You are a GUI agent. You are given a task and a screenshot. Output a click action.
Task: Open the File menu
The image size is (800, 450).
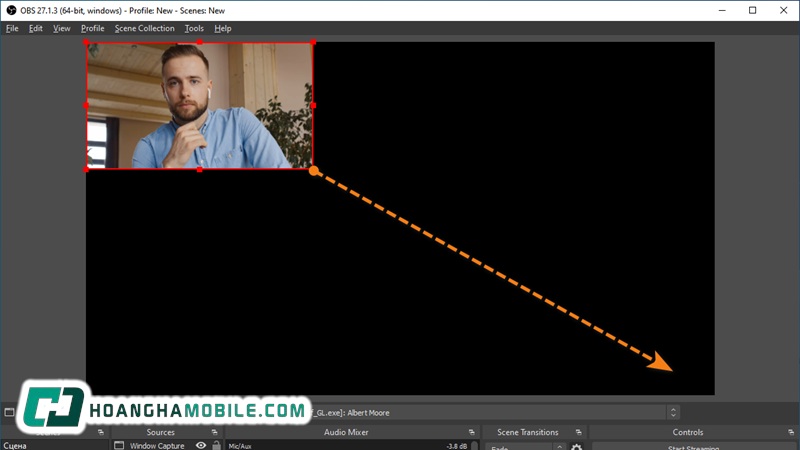tap(12, 29)
